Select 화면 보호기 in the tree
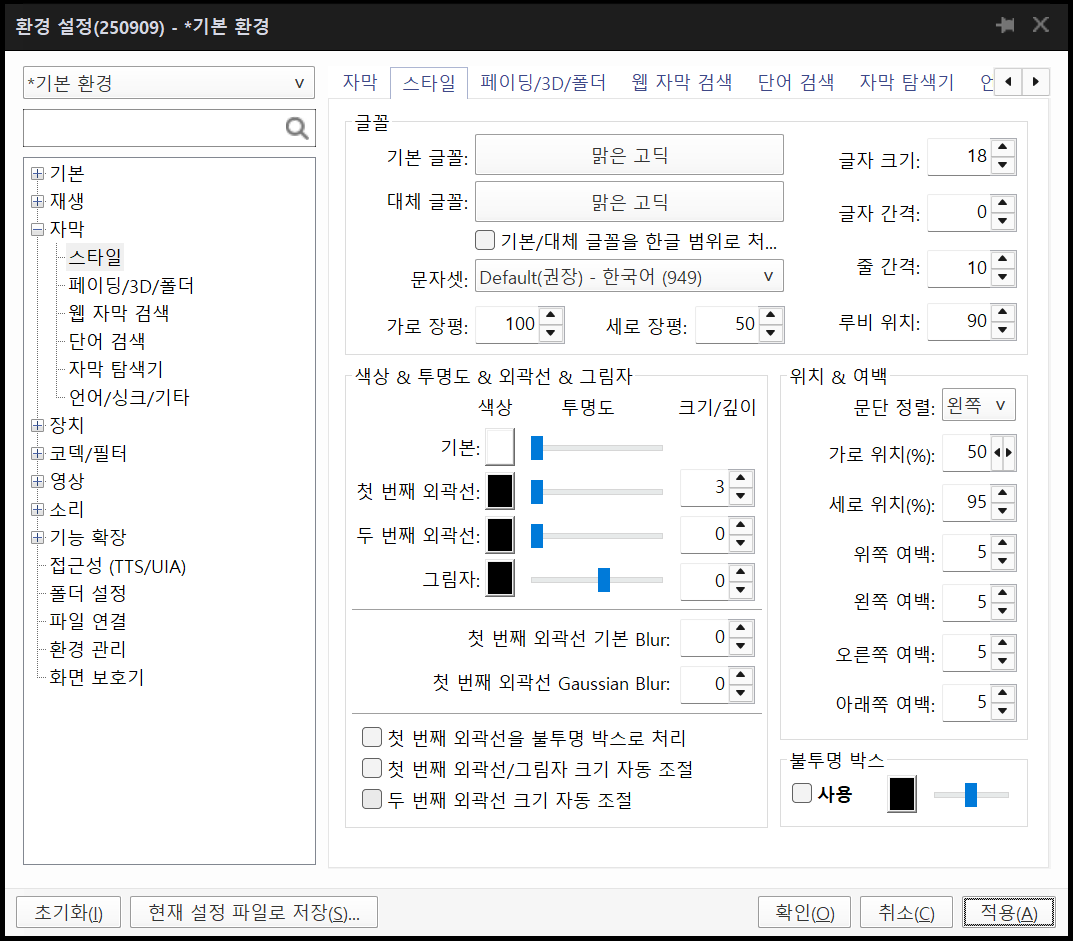 pos(96,678)
